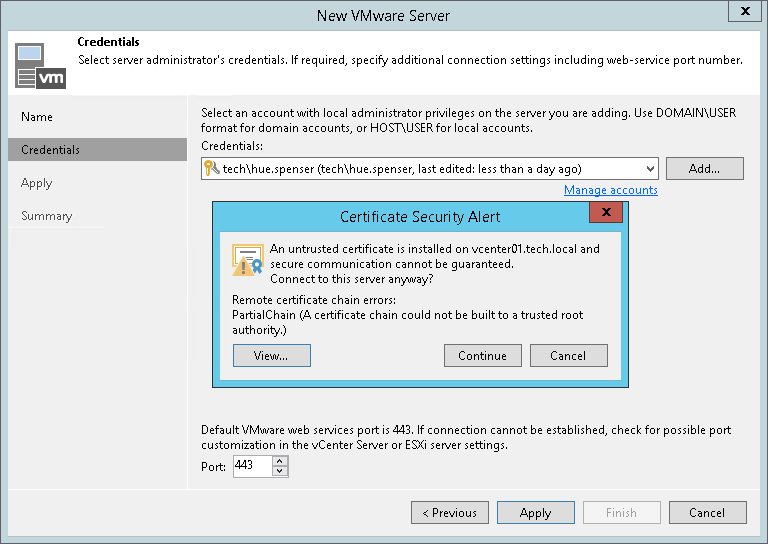Increase the port number with up arrow
The height and width of the screenshot is (544, 768).
point(280,461)
